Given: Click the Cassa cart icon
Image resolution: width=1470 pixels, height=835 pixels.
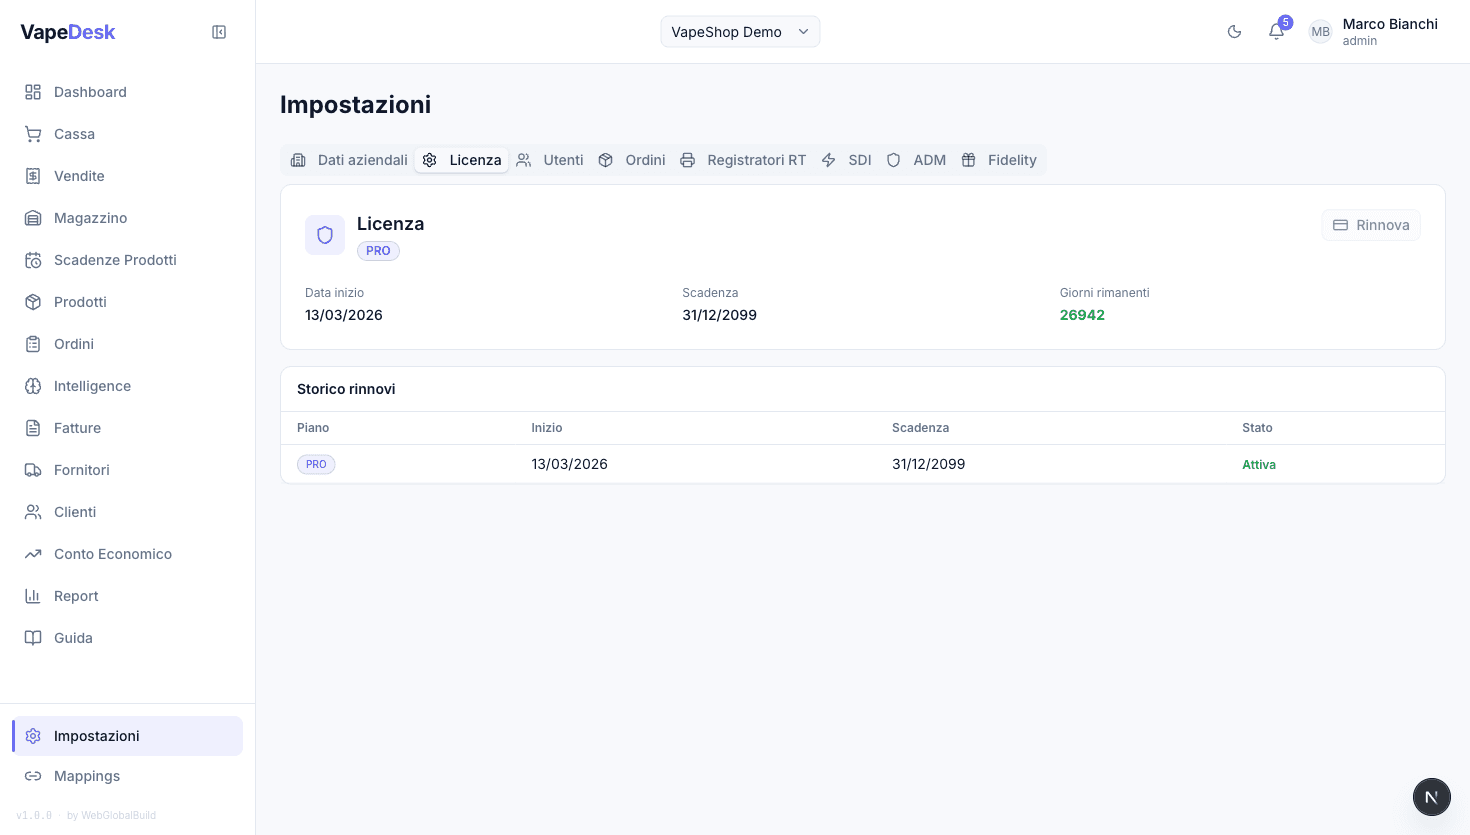Looking at the screenshot, I should tap(33, 134).
